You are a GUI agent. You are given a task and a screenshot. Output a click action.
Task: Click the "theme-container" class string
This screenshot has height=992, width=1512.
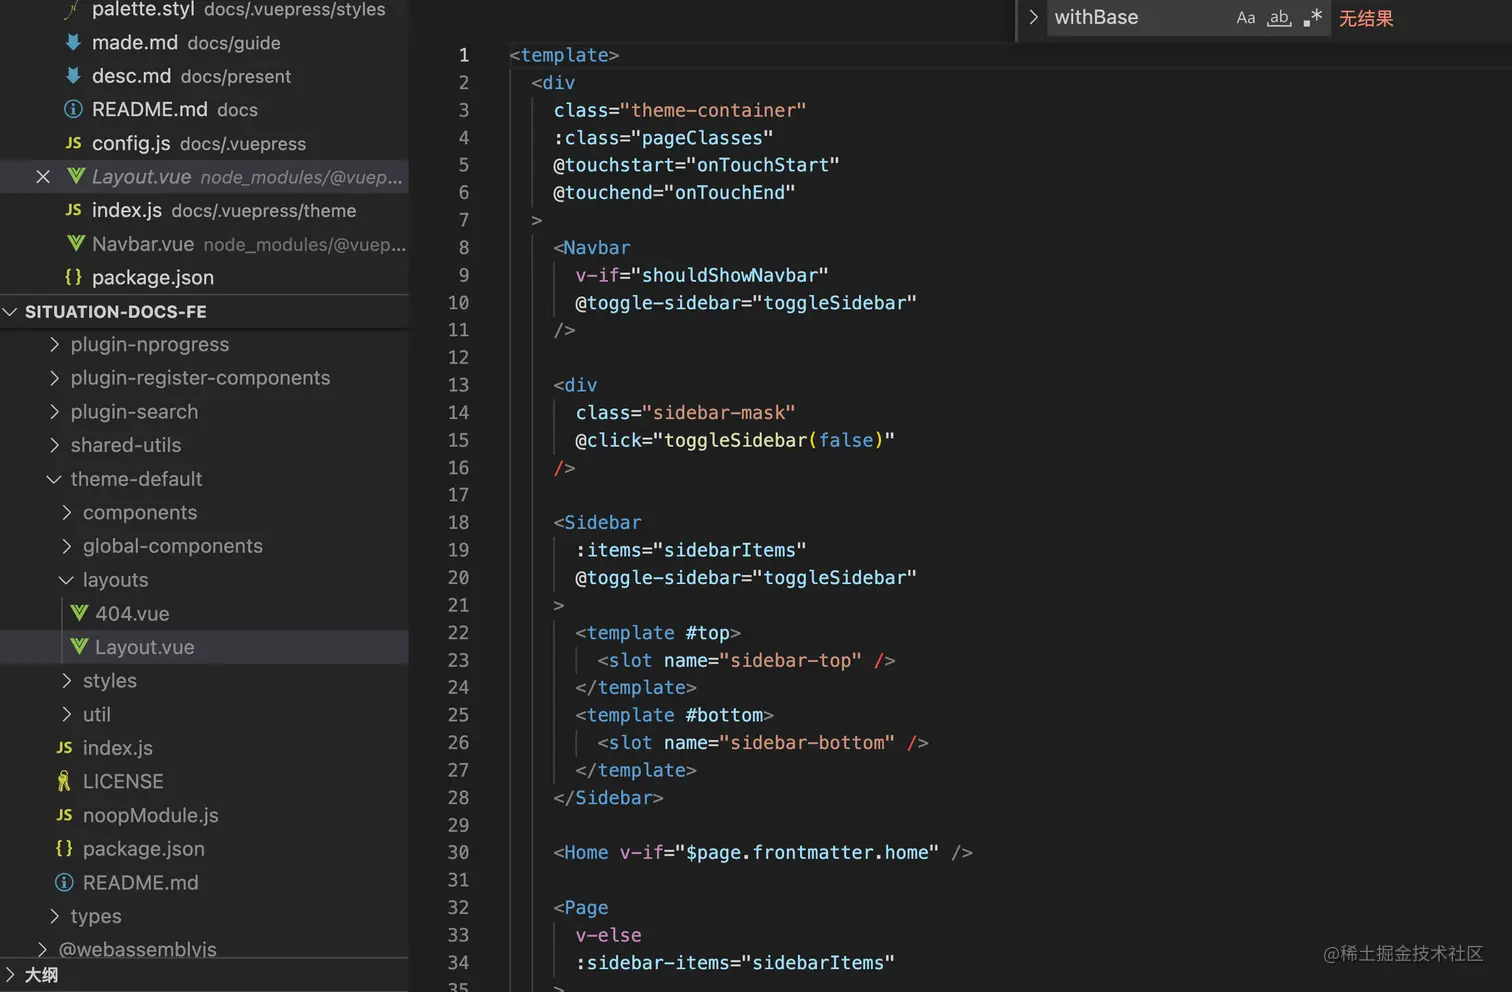(713, 110)
